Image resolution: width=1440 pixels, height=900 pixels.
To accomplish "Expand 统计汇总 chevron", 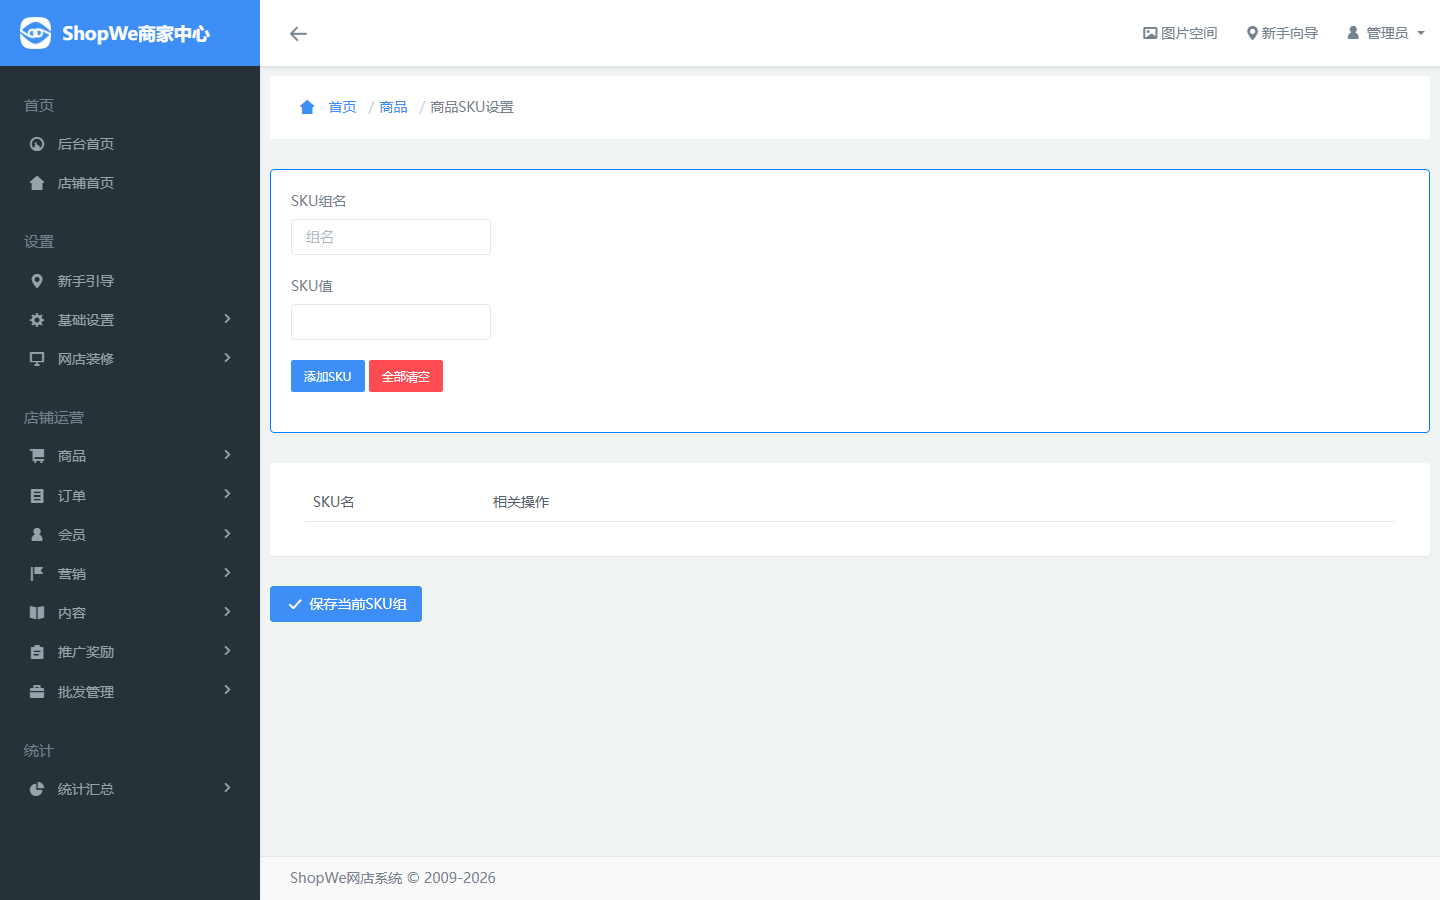I will point(228,788).
